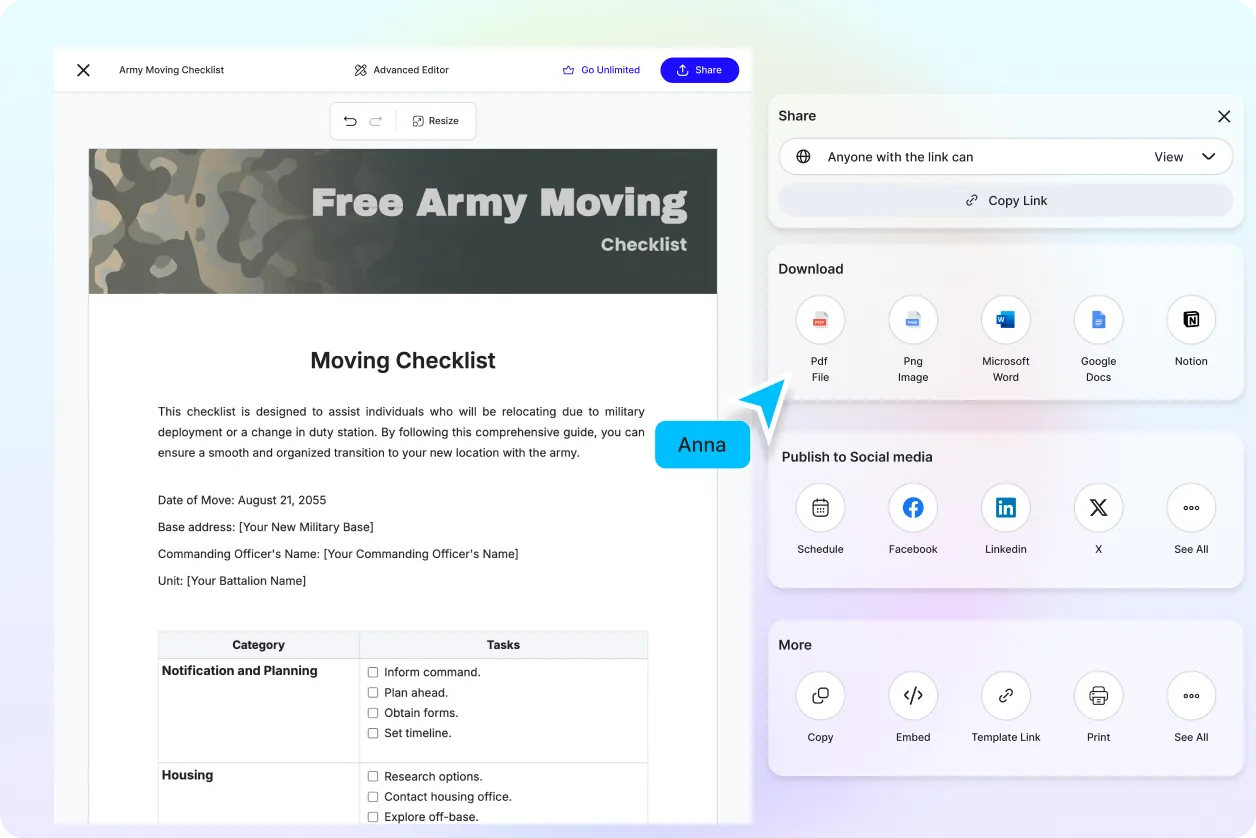Check the Contact housing office task

tap(373, 797)
